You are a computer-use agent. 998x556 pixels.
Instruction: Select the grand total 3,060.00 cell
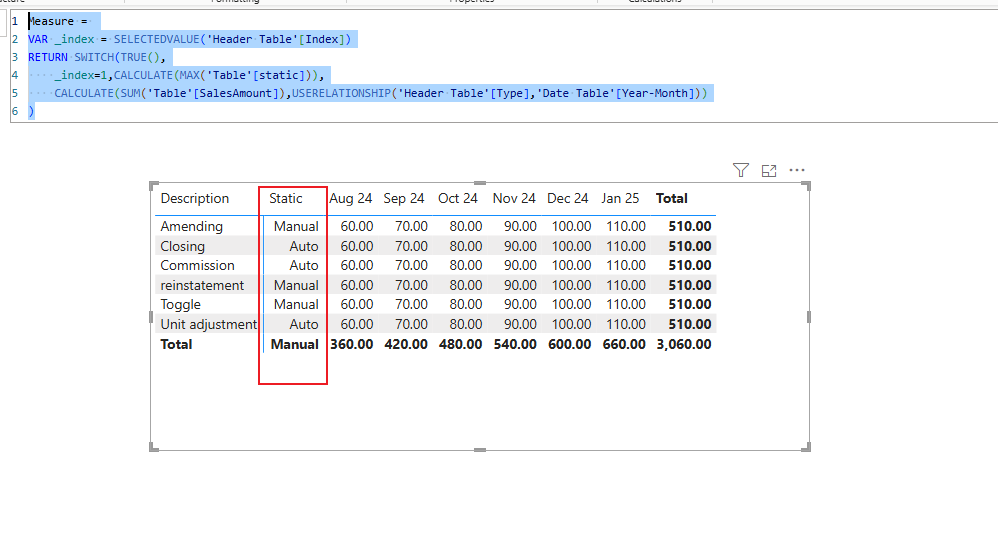pos(684,345)
